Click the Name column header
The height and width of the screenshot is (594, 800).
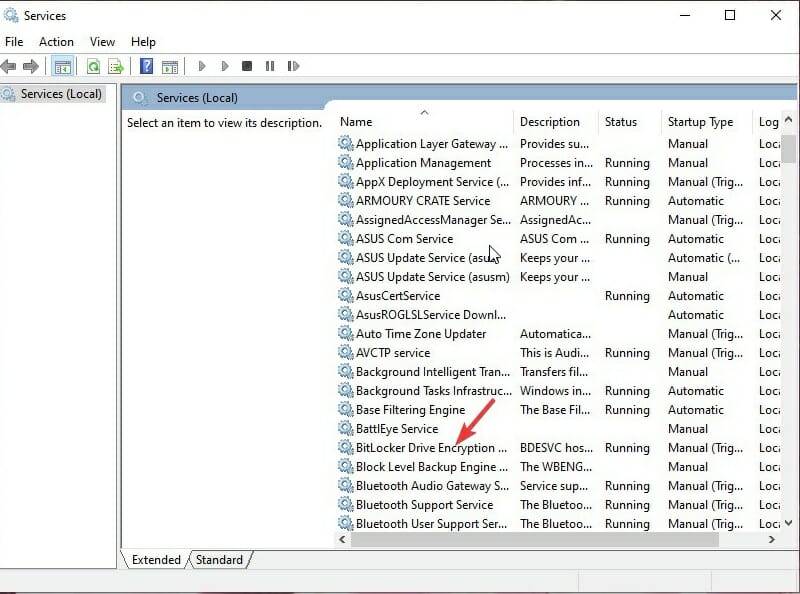pos(356,121)
